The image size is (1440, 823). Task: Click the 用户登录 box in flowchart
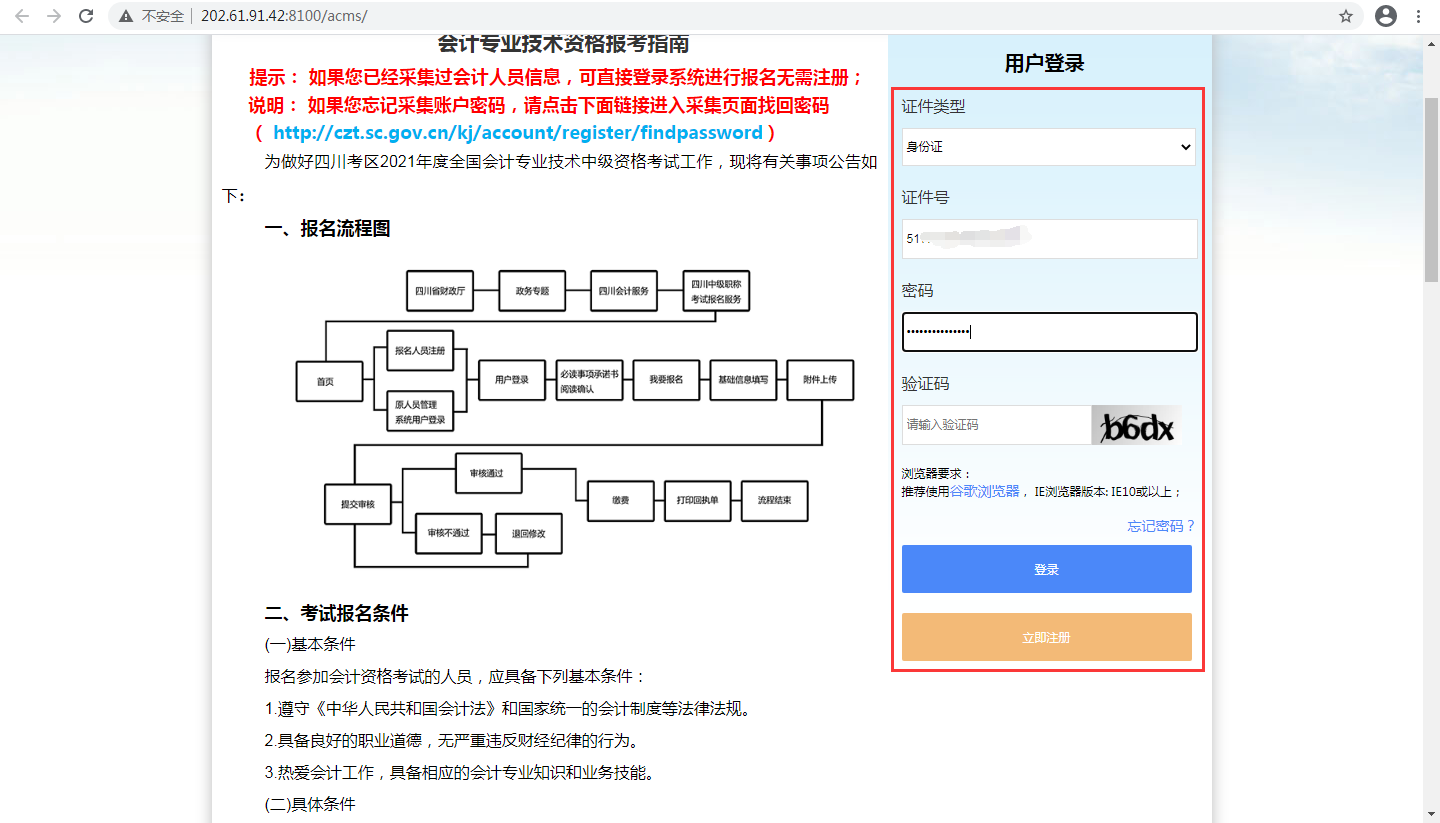[x=512, y=380]
